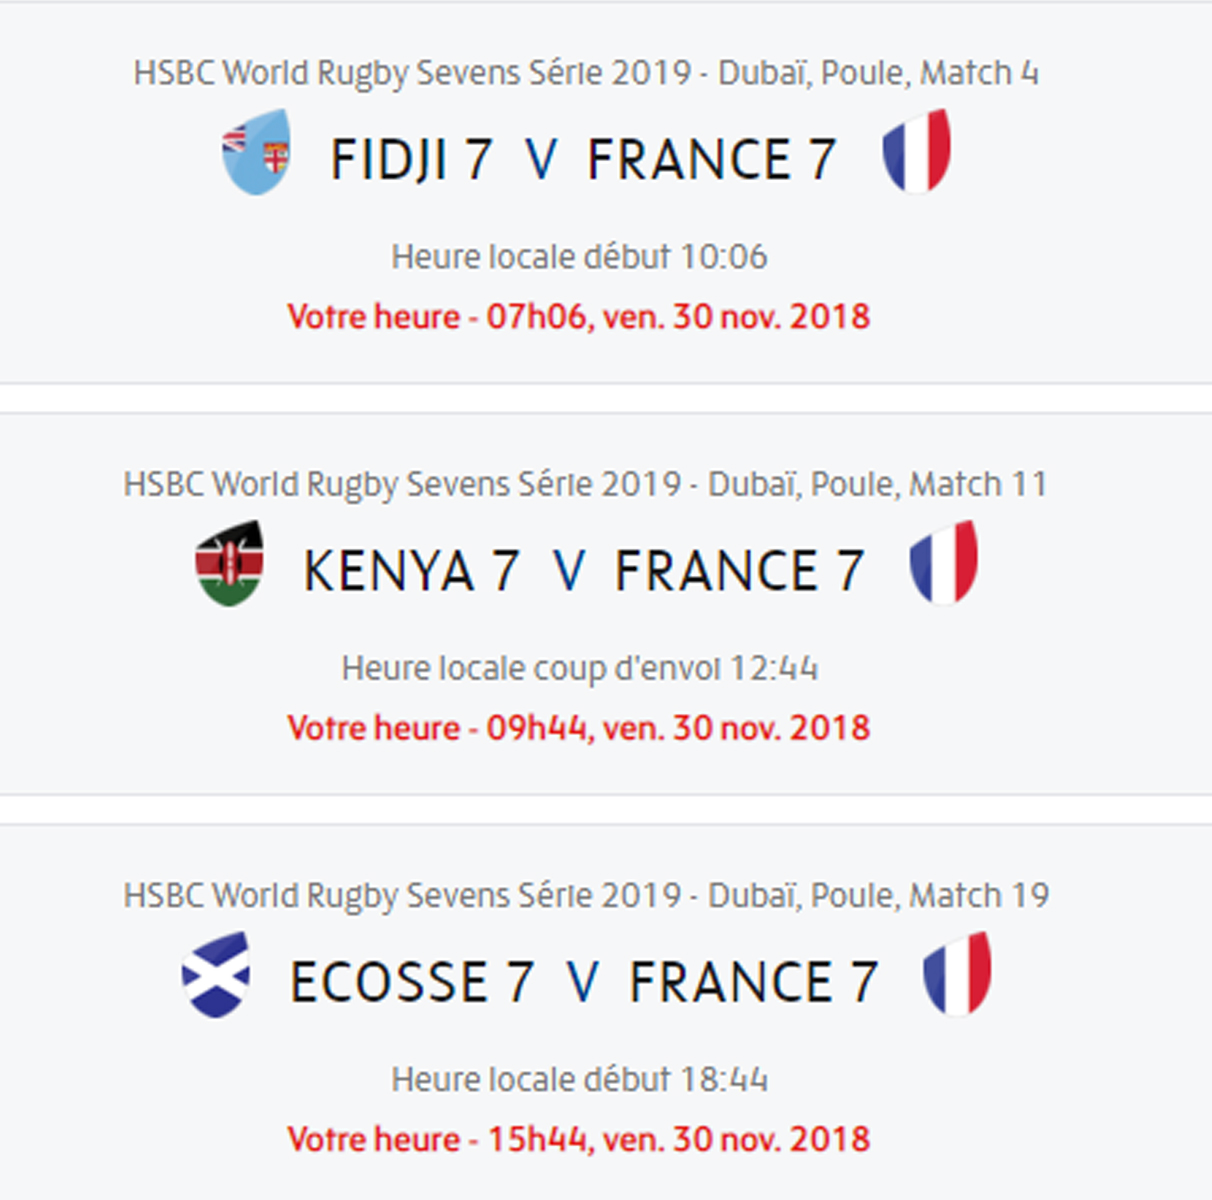Image resolution: width=1212 pixels, height=1200 pixels.
Task: Click the France flag icon in Match 11
Action: (944, 562)
